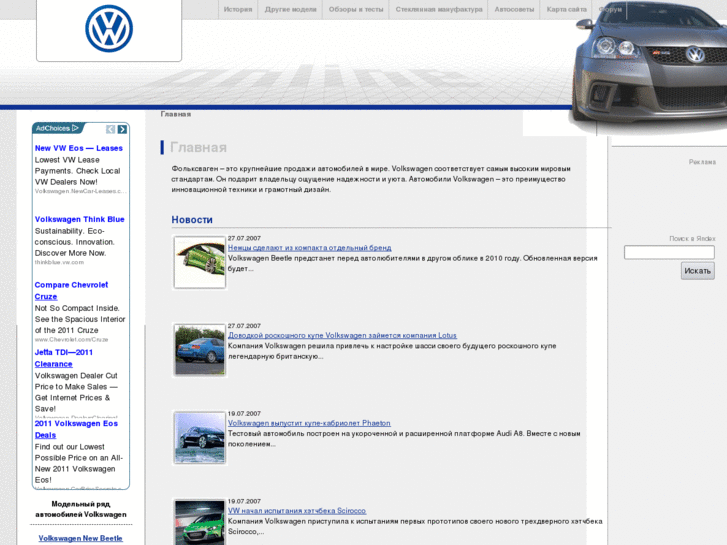Go to Обзоры и тесты

pyautogui.click(x=356, y=9)
